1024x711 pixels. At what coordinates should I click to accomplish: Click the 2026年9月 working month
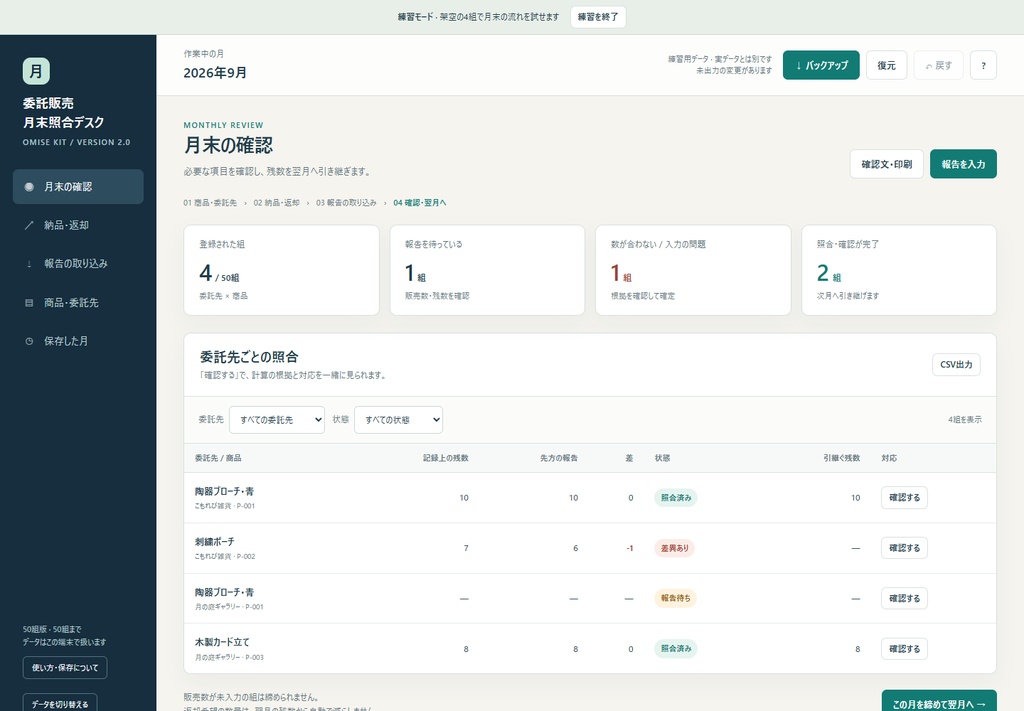(215, 72)
